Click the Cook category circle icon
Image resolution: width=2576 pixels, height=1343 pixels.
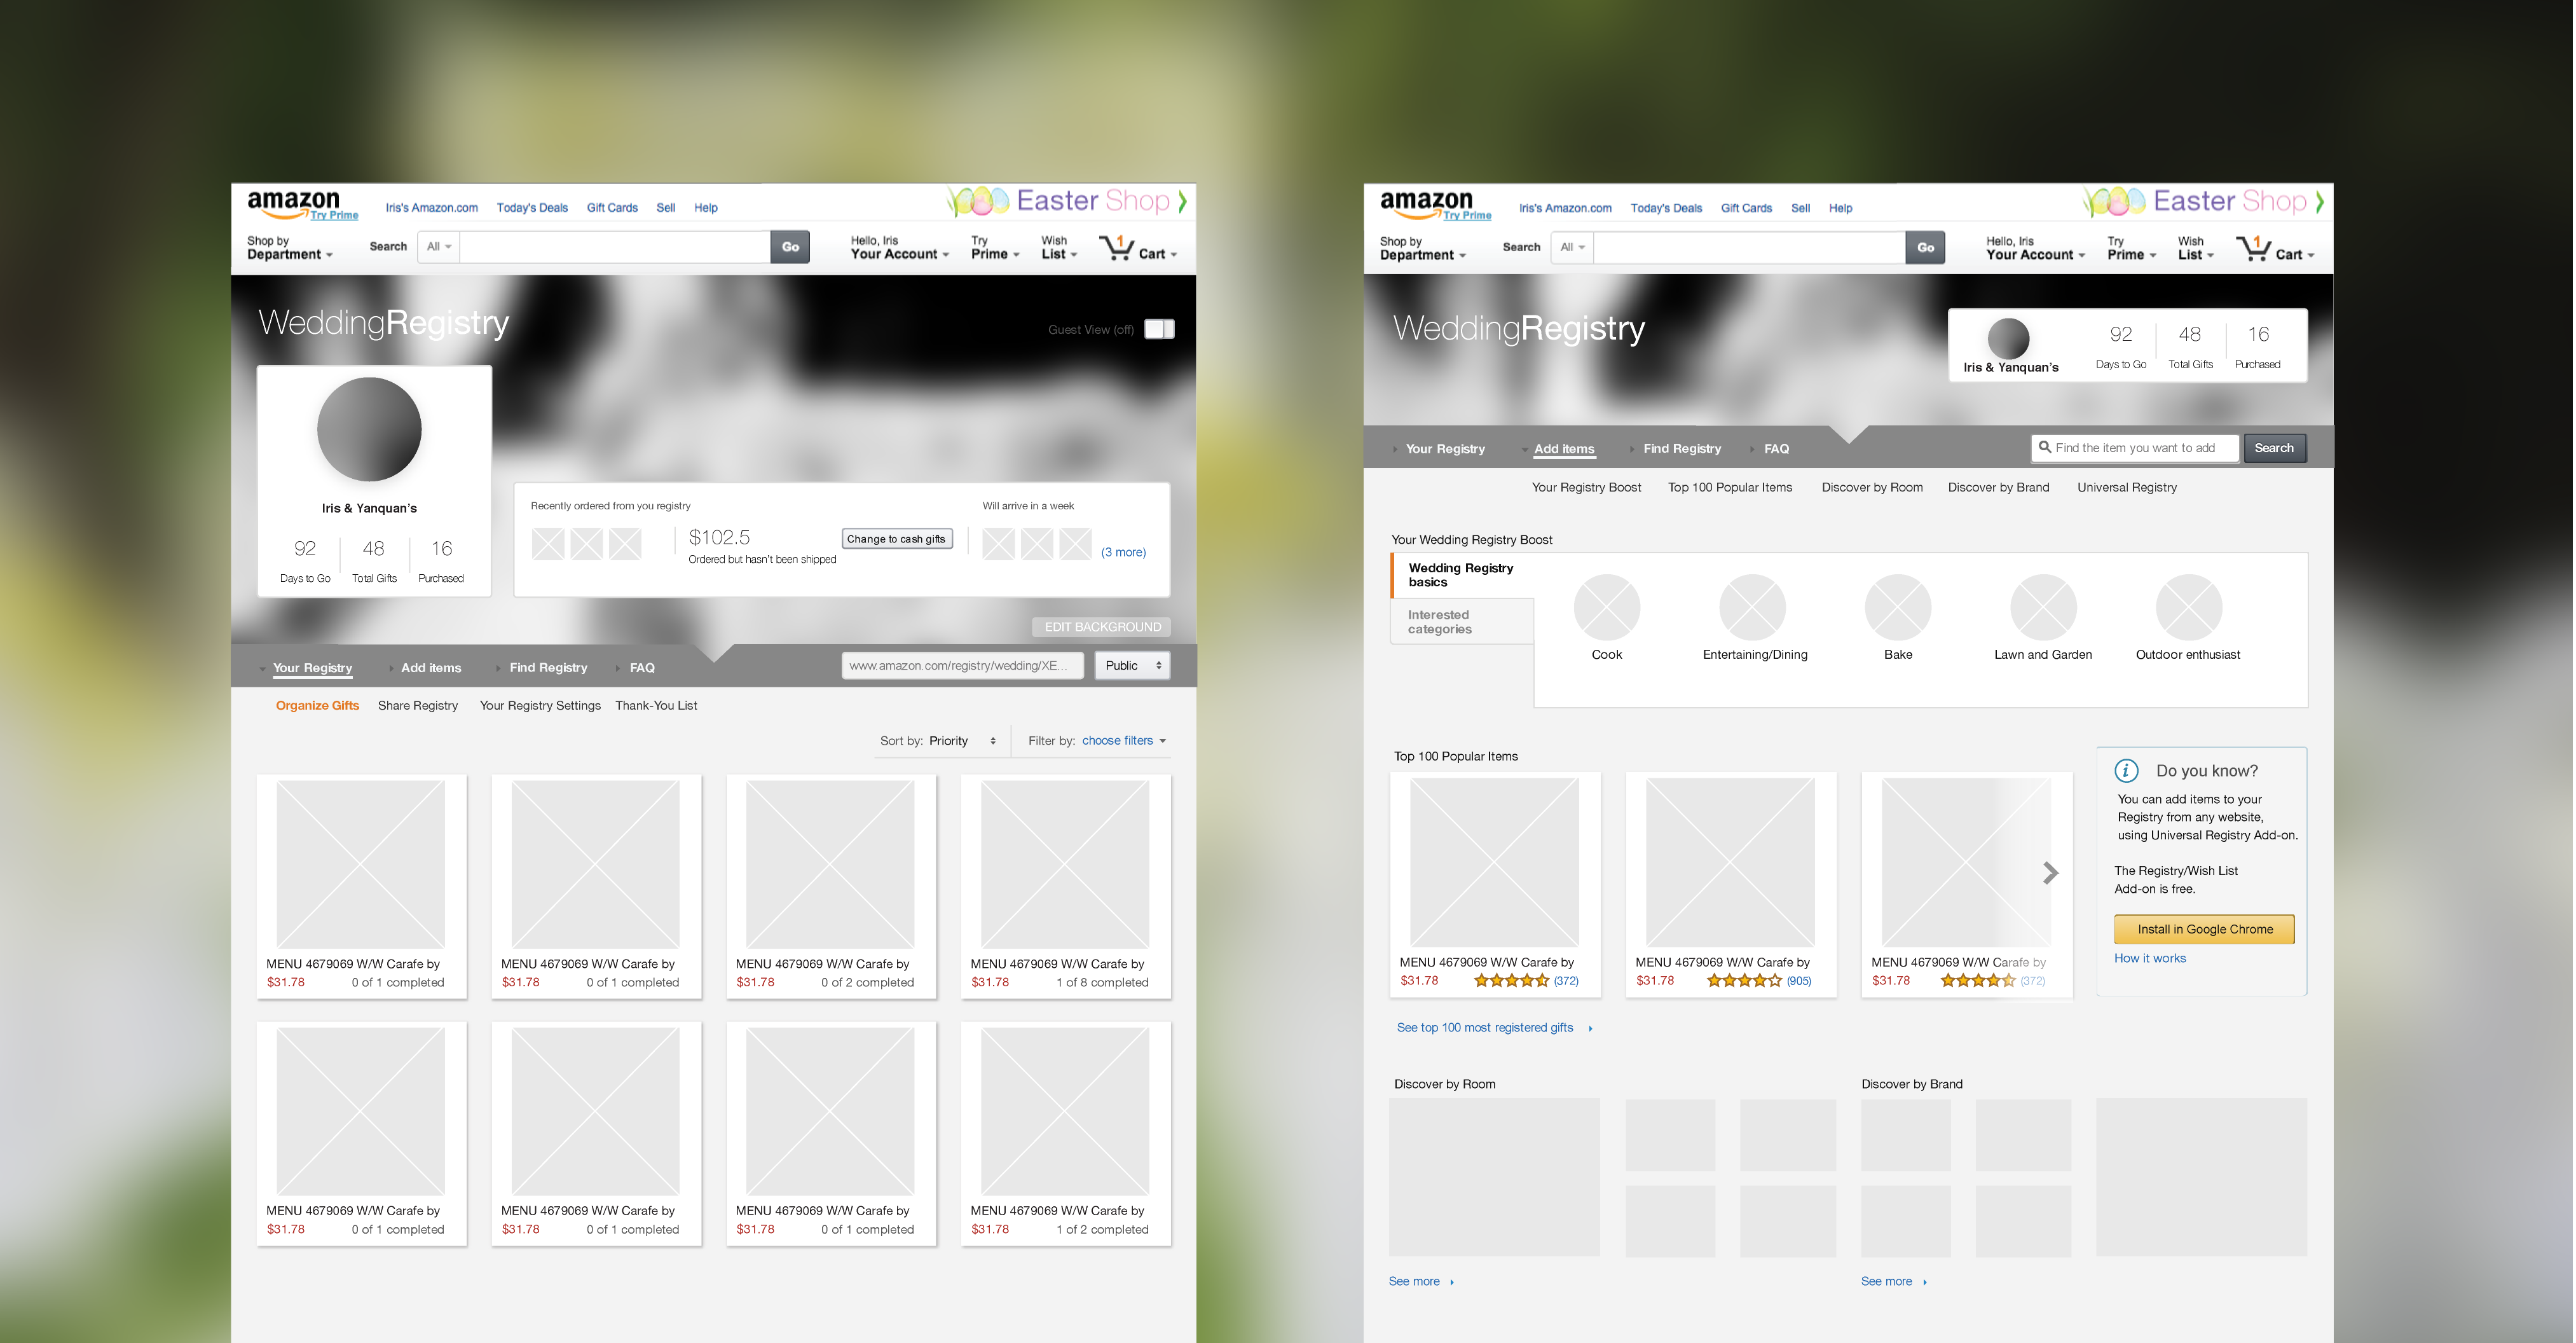coord(1606,607)
